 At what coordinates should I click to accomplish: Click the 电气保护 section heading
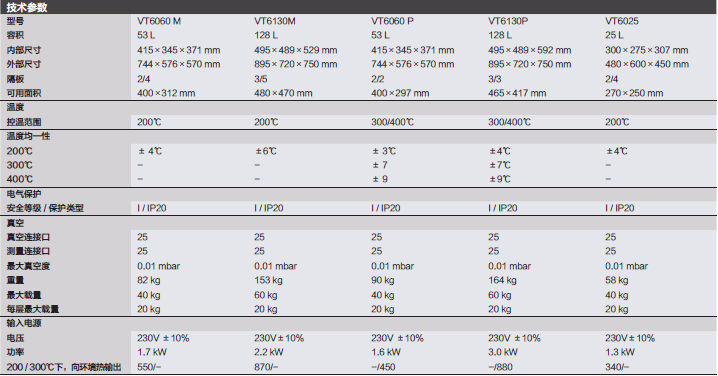pyautogui.click(x=24, y=194)
